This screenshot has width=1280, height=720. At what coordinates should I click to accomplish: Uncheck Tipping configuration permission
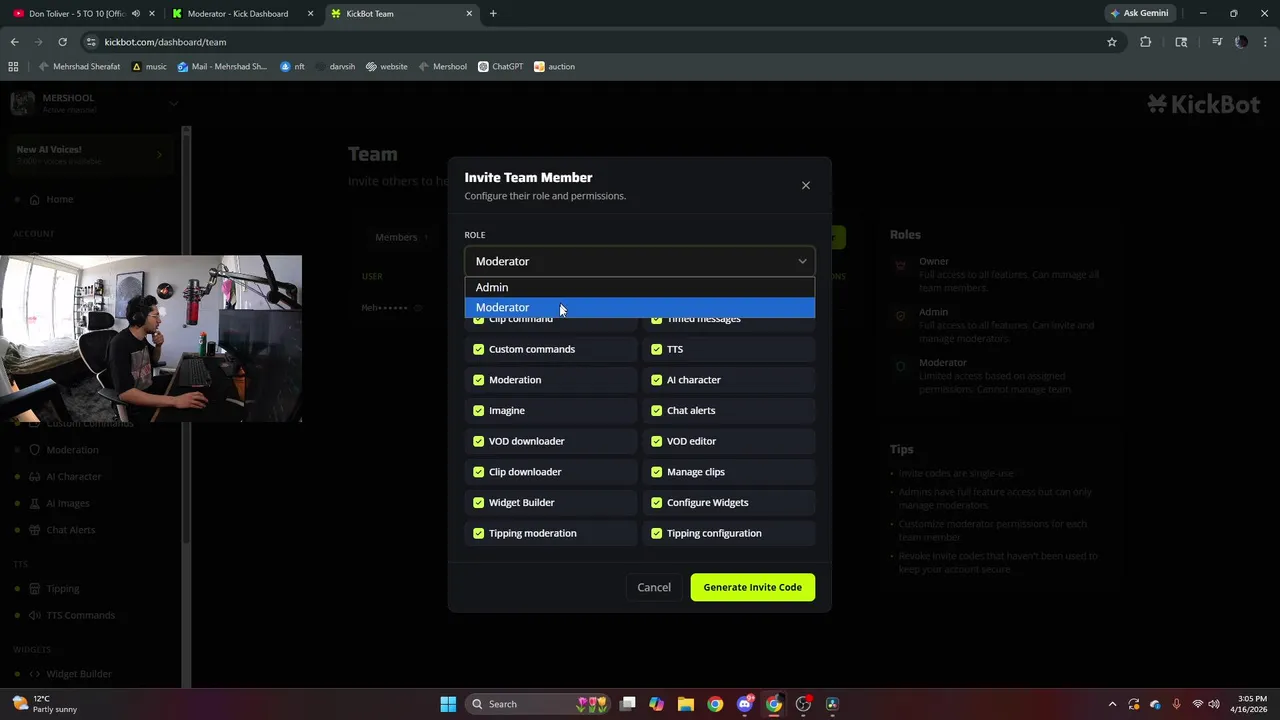(657, 533)
